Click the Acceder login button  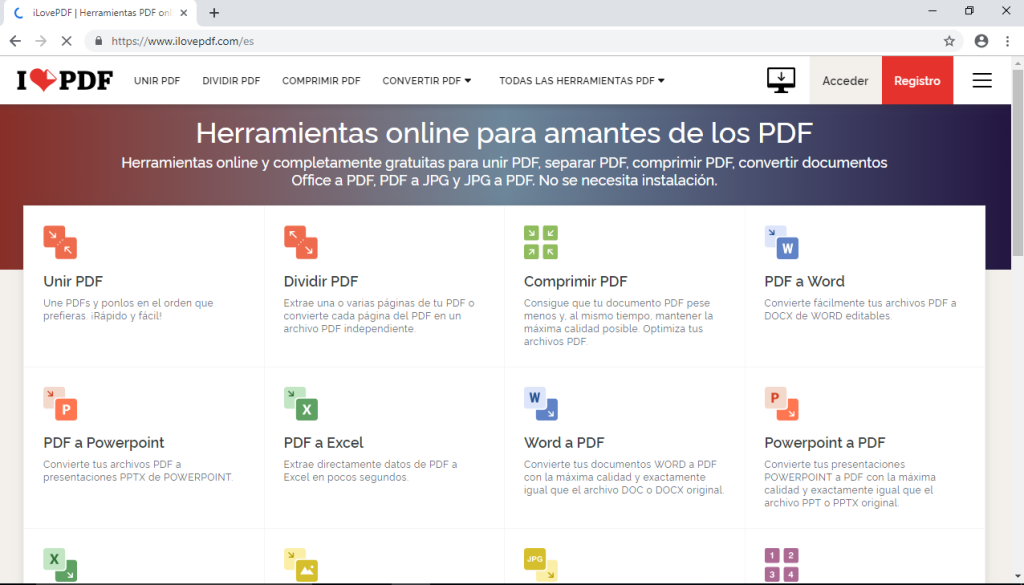click(845, 81)
